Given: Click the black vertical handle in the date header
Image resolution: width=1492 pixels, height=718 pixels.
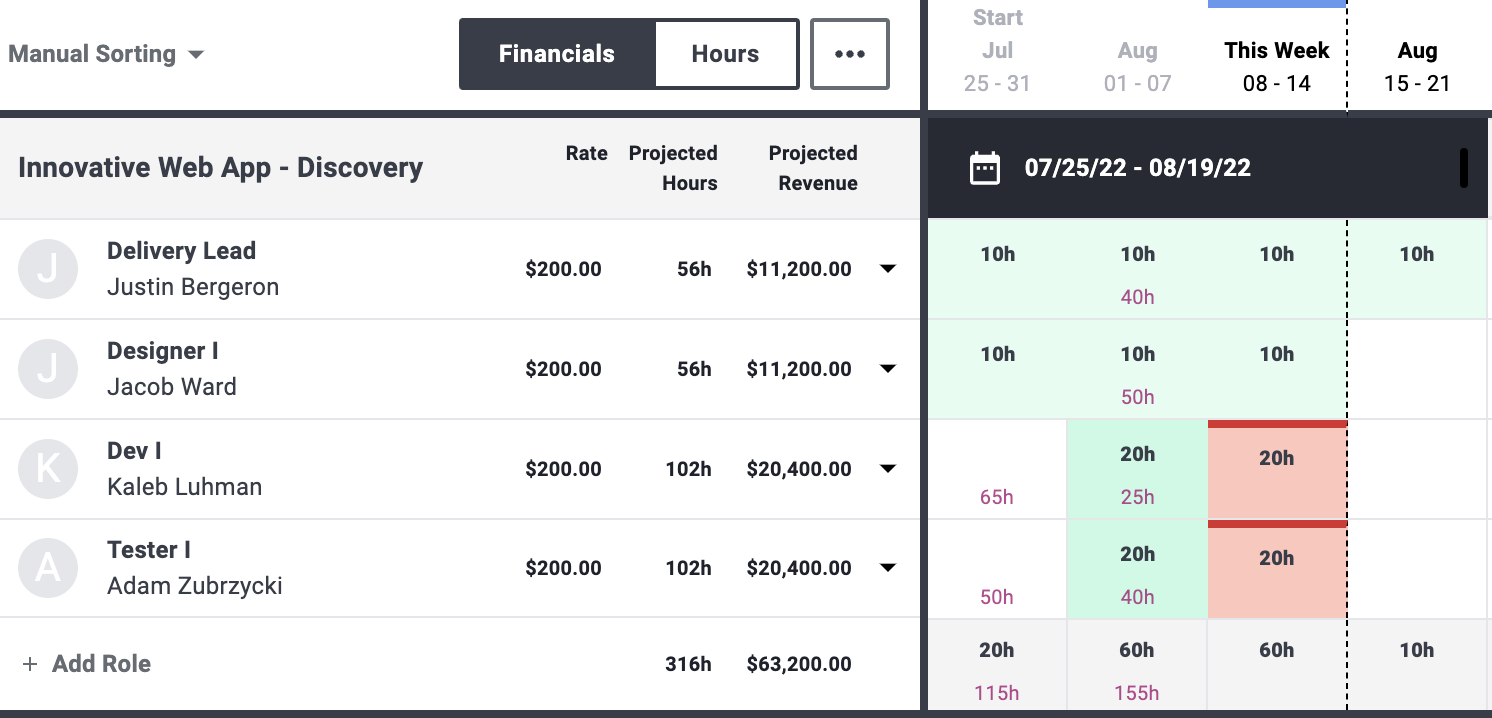Looking at the screenshot, I should click(x=1464, y=168).
